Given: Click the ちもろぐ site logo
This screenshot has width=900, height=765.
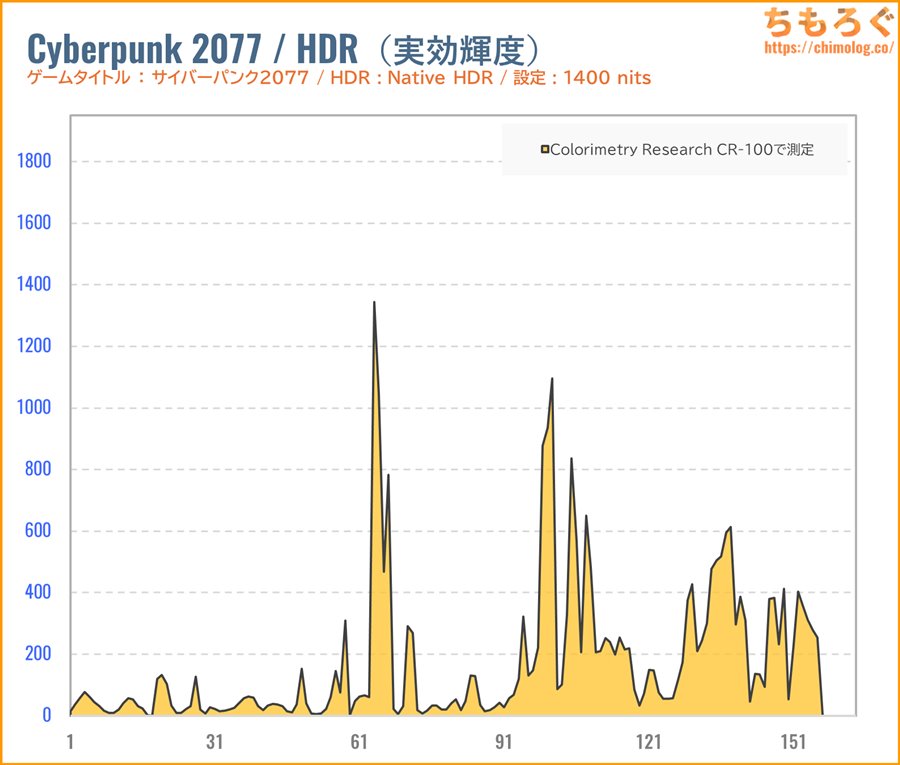Looking at the screenshot, I should click(828, 22).
